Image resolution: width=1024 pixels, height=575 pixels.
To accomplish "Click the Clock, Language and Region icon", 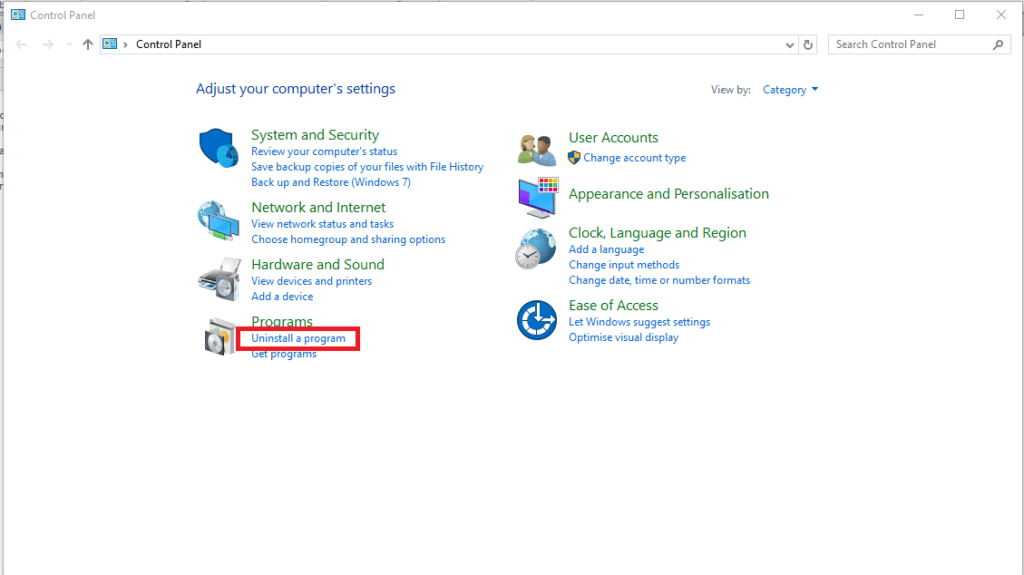I will (535, 249).
